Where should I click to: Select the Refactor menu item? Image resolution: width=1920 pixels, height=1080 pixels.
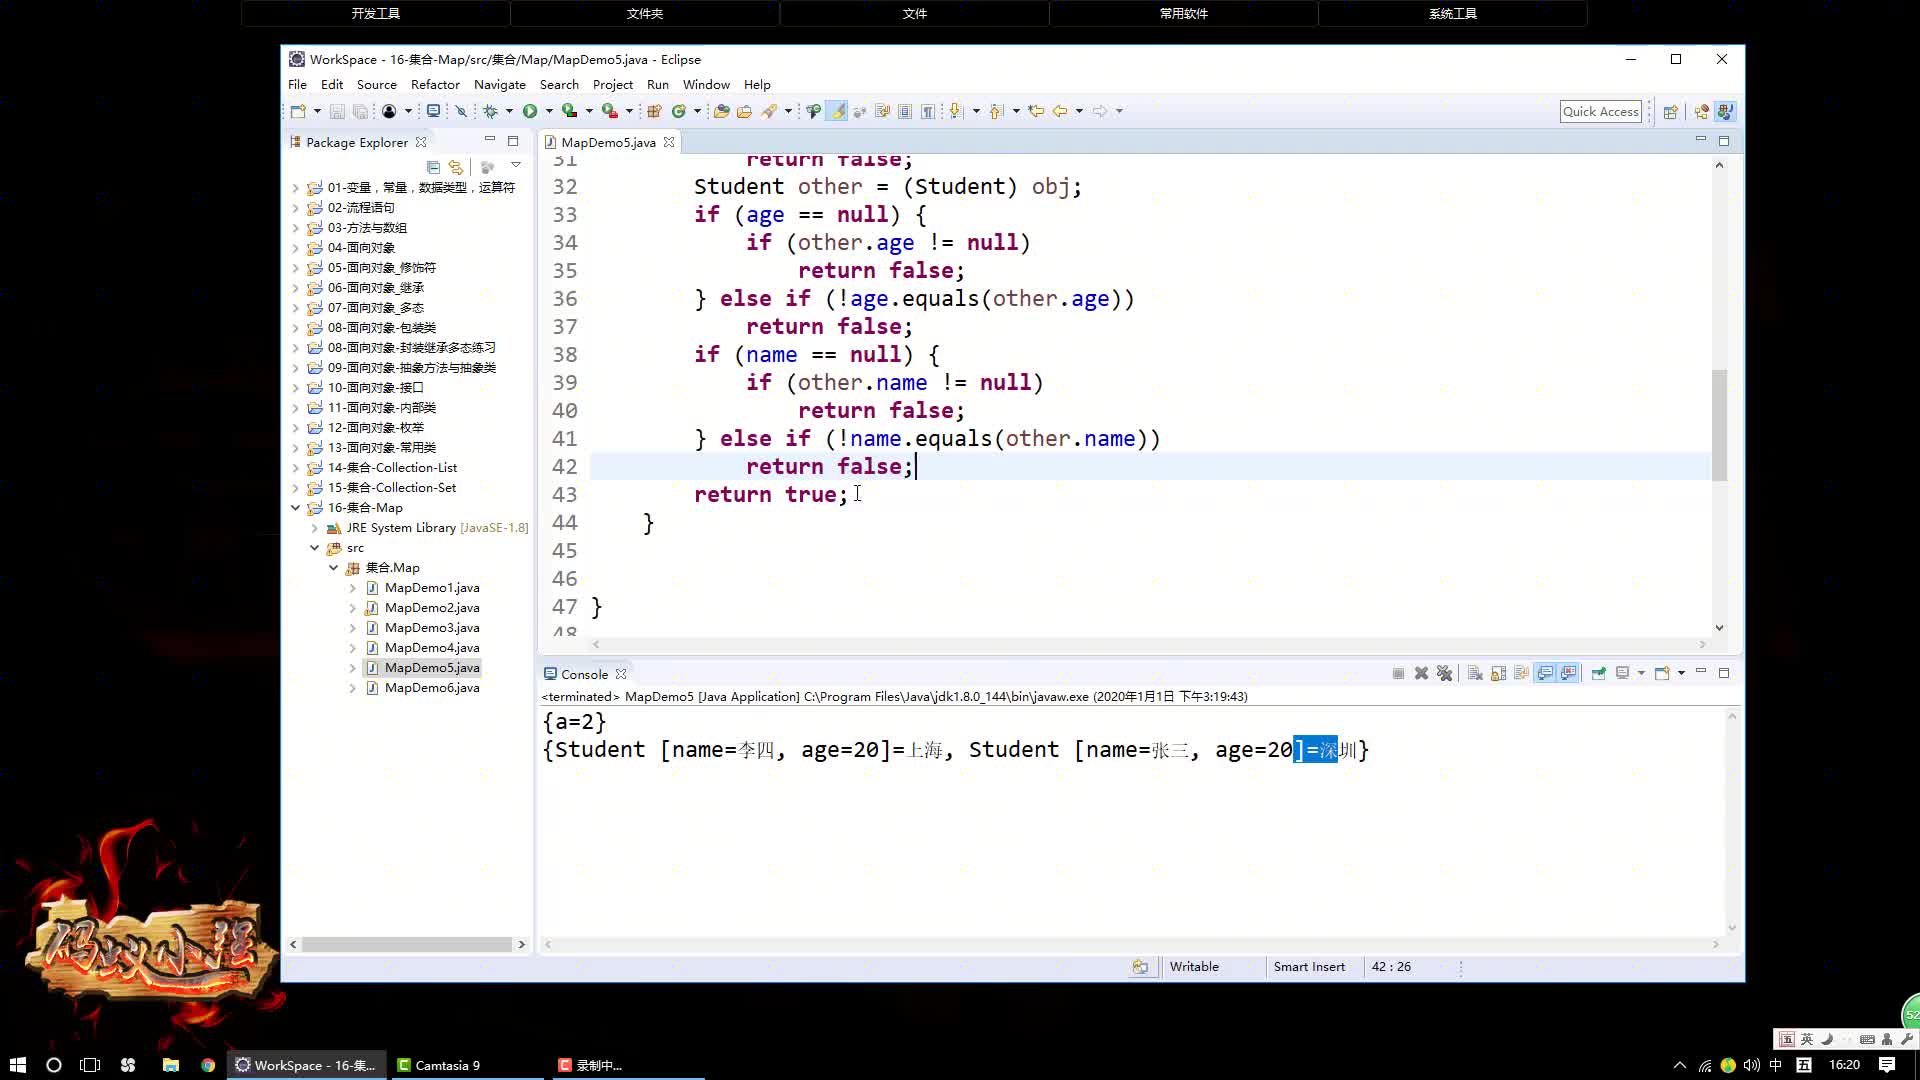pyautogui.click(x=434, y=84)
